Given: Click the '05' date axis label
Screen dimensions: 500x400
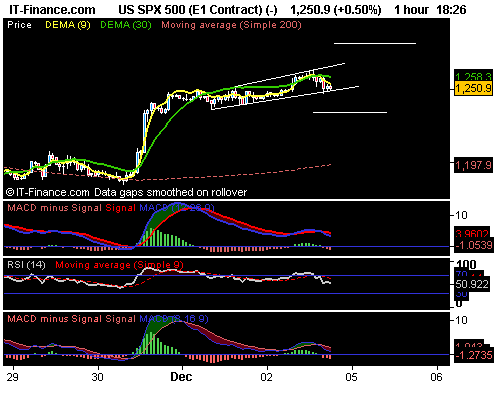Looking at the screenshot, I should 351,377.
